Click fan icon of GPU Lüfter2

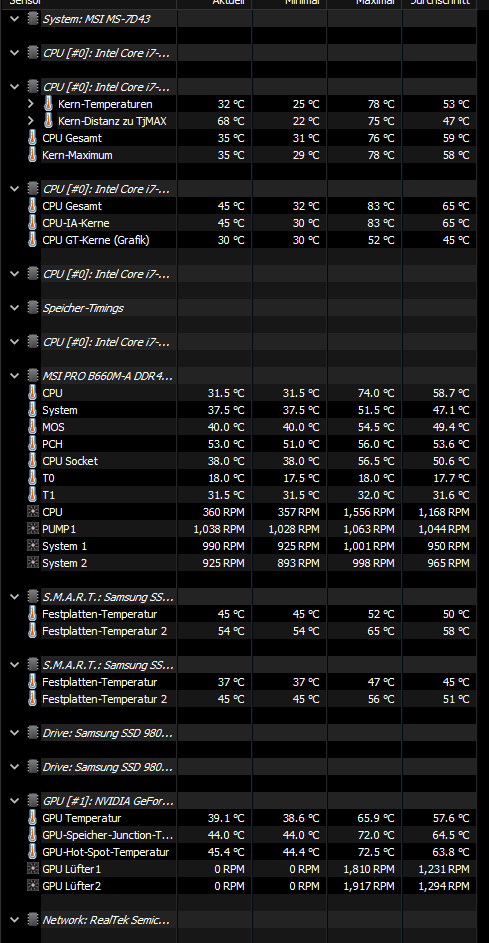tap(32, 886)
